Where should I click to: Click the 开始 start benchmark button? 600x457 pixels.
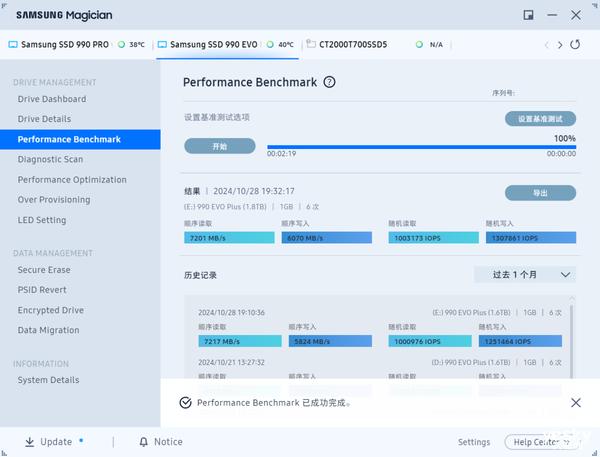point(220,146)
